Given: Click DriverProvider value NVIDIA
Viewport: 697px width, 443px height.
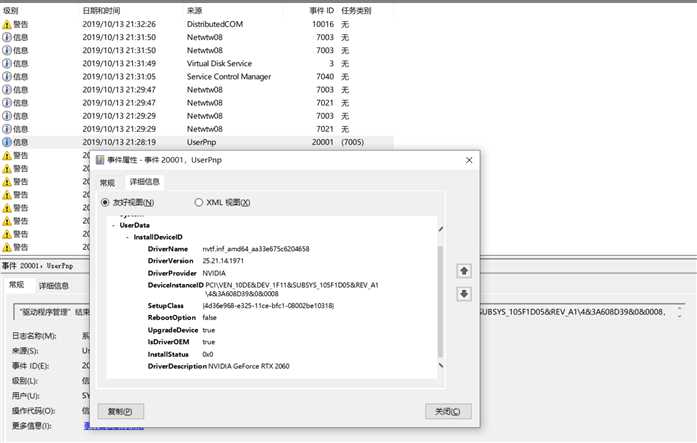Looking at the screenshot, I should [214, 273].
